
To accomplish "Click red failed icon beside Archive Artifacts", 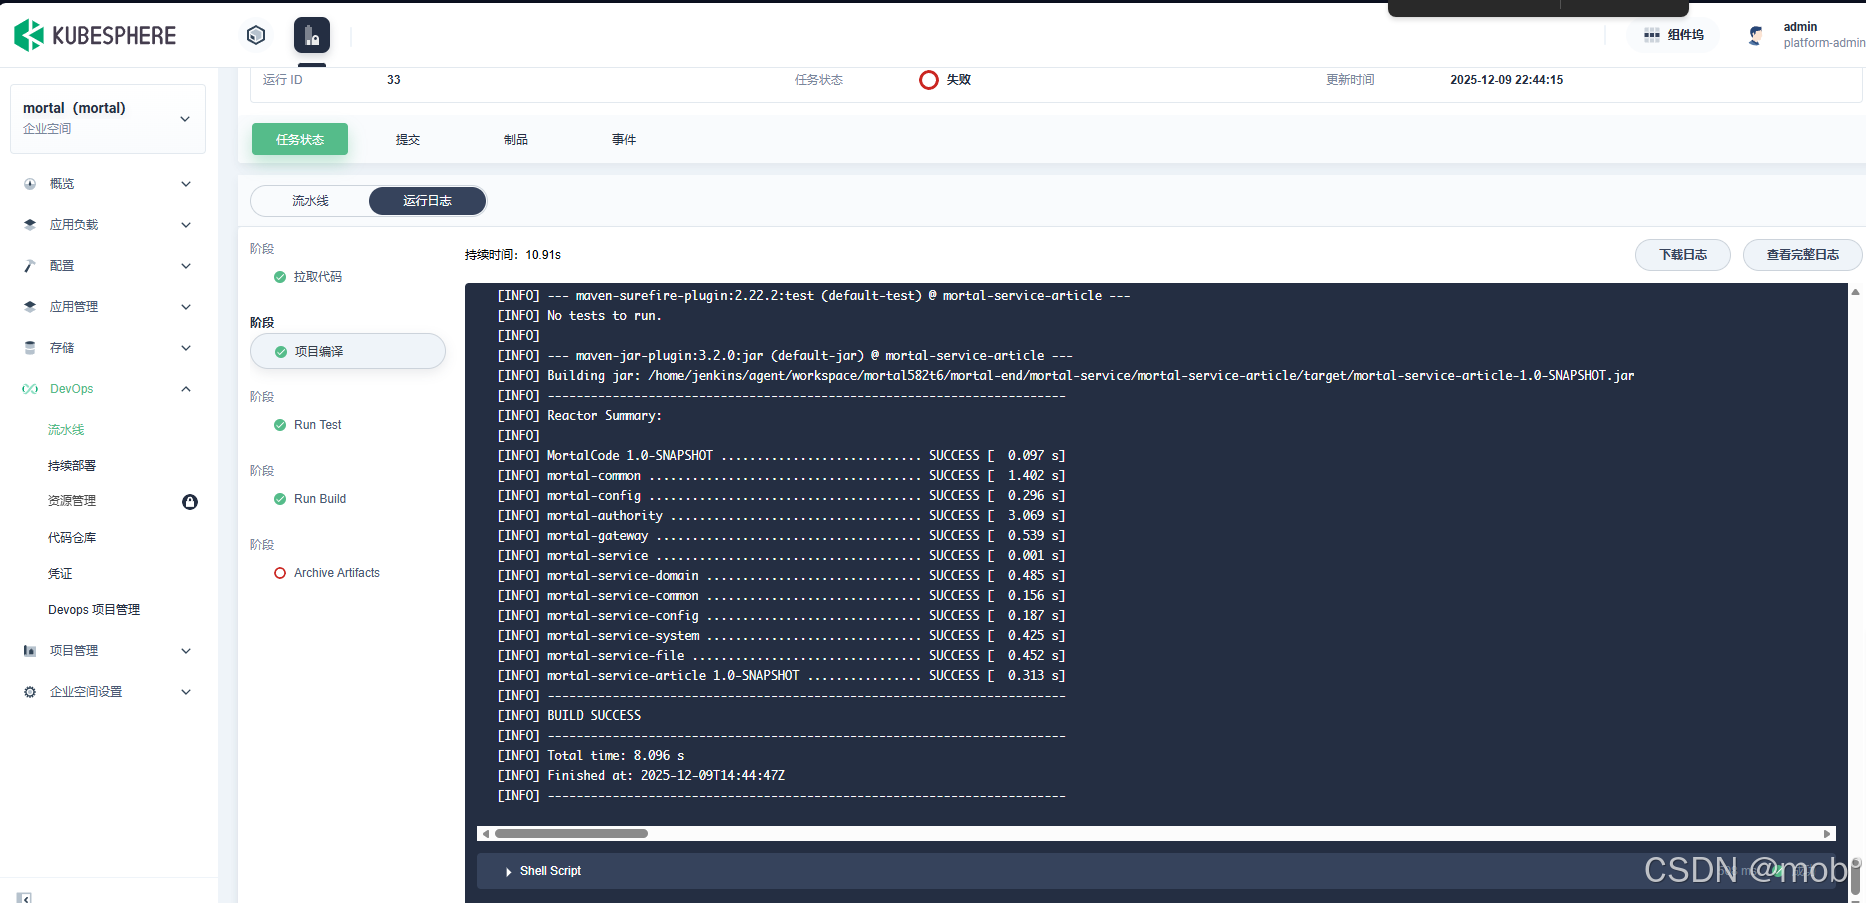I will click(280, 573).
